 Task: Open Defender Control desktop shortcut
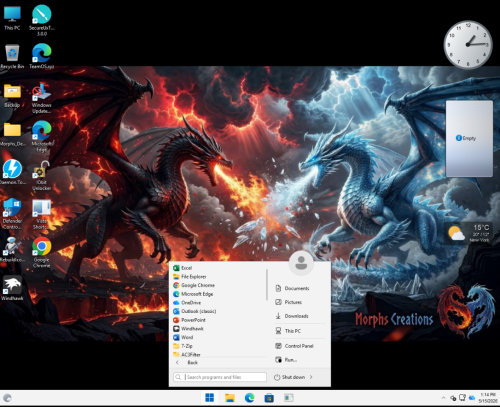click(12, 214)
